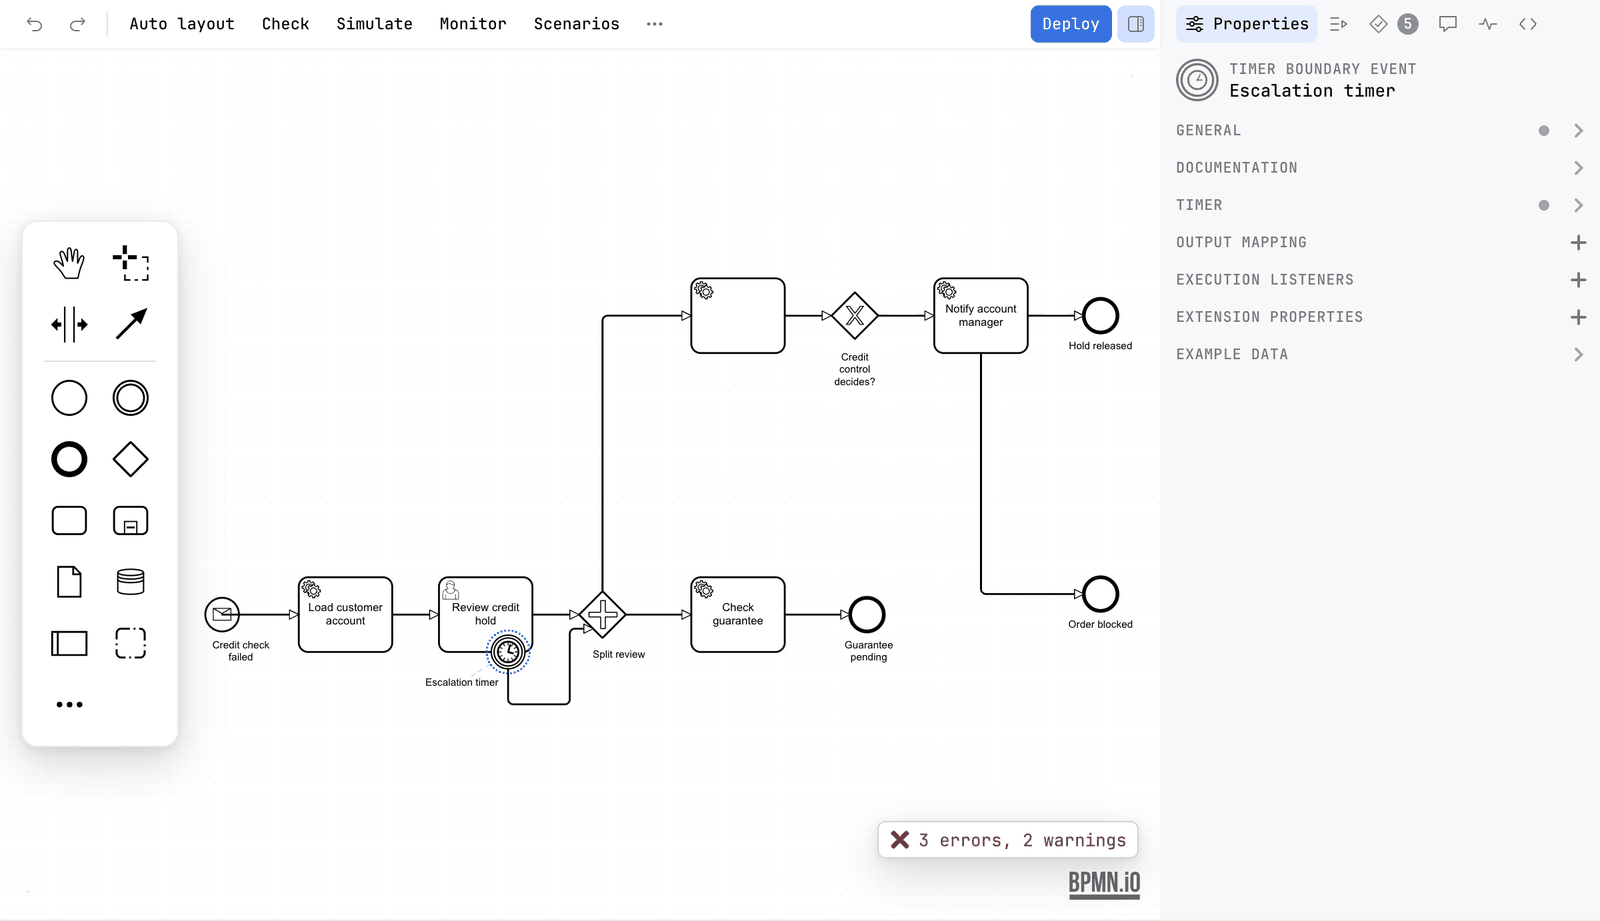Create a data object from palette
Image resolution: width=1600 pixels, height=921 pixels.
point(69,582)
